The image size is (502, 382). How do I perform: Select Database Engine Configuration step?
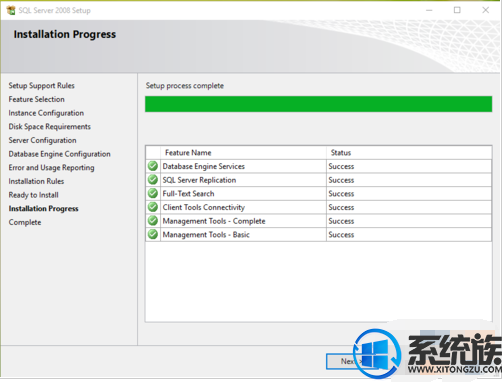(x=60, y=154)
